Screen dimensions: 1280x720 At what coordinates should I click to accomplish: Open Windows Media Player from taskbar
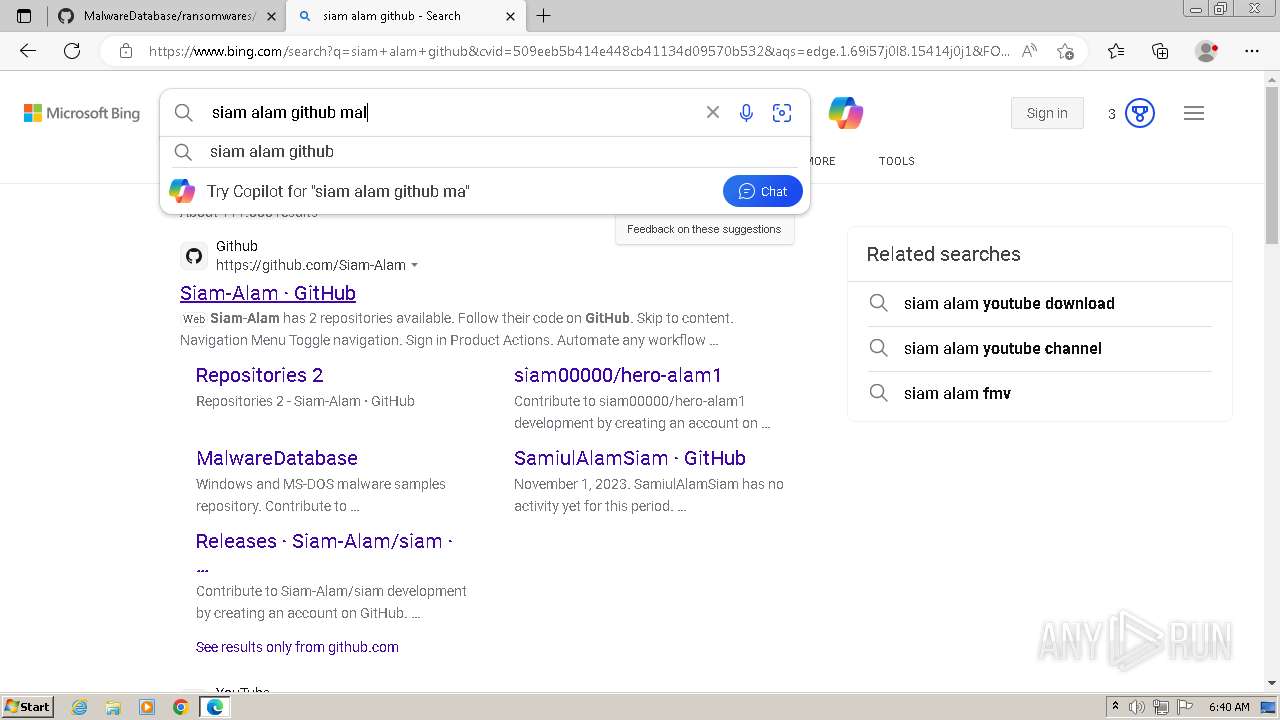pyautogui.click(x=147, y=707)
